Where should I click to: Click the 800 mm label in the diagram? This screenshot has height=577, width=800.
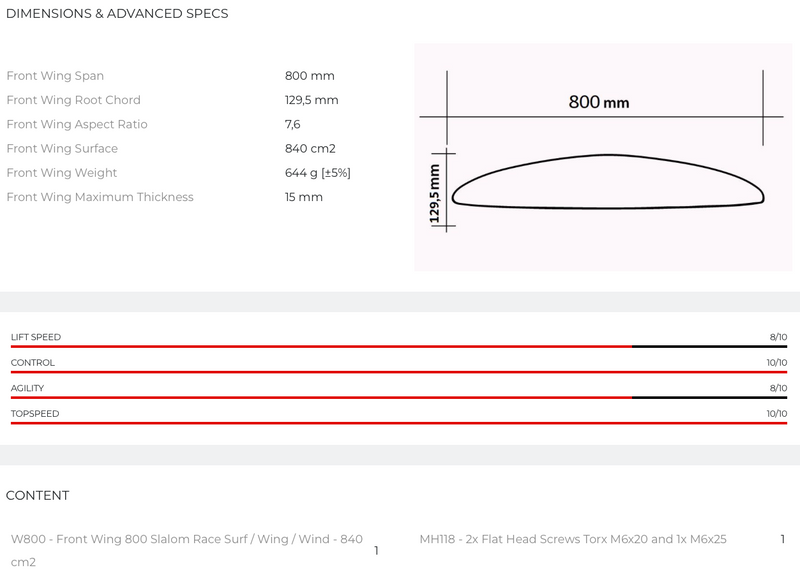pos(598,102)
